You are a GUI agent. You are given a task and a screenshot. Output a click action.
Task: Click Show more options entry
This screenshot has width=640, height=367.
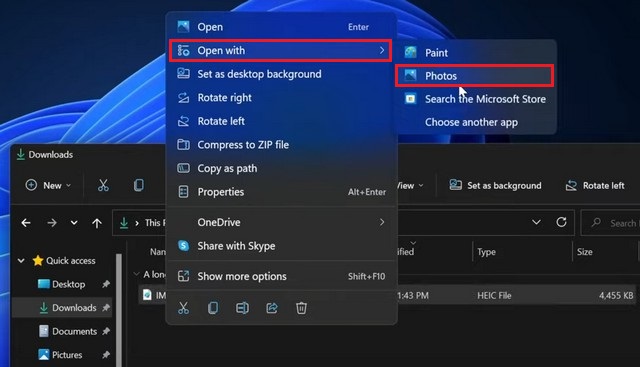pyautogui.click(x=281, y=276)
